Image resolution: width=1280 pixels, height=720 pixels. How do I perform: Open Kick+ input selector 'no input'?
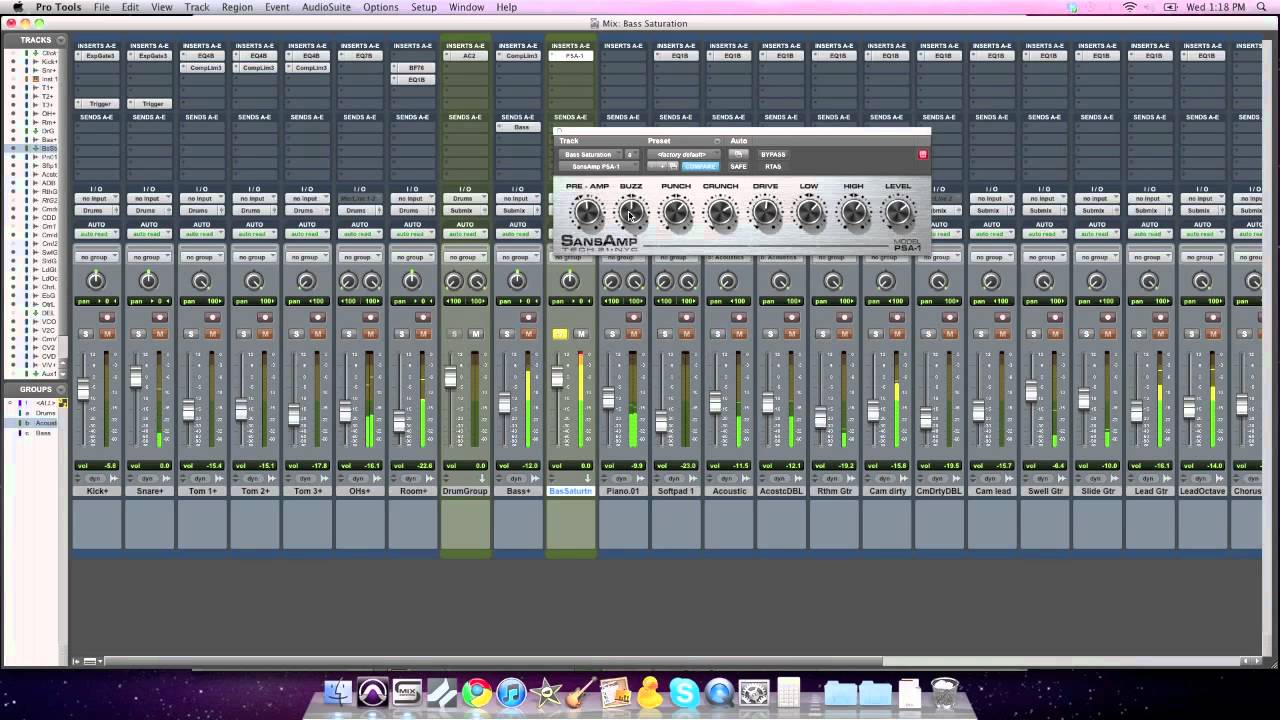(96, 198)
